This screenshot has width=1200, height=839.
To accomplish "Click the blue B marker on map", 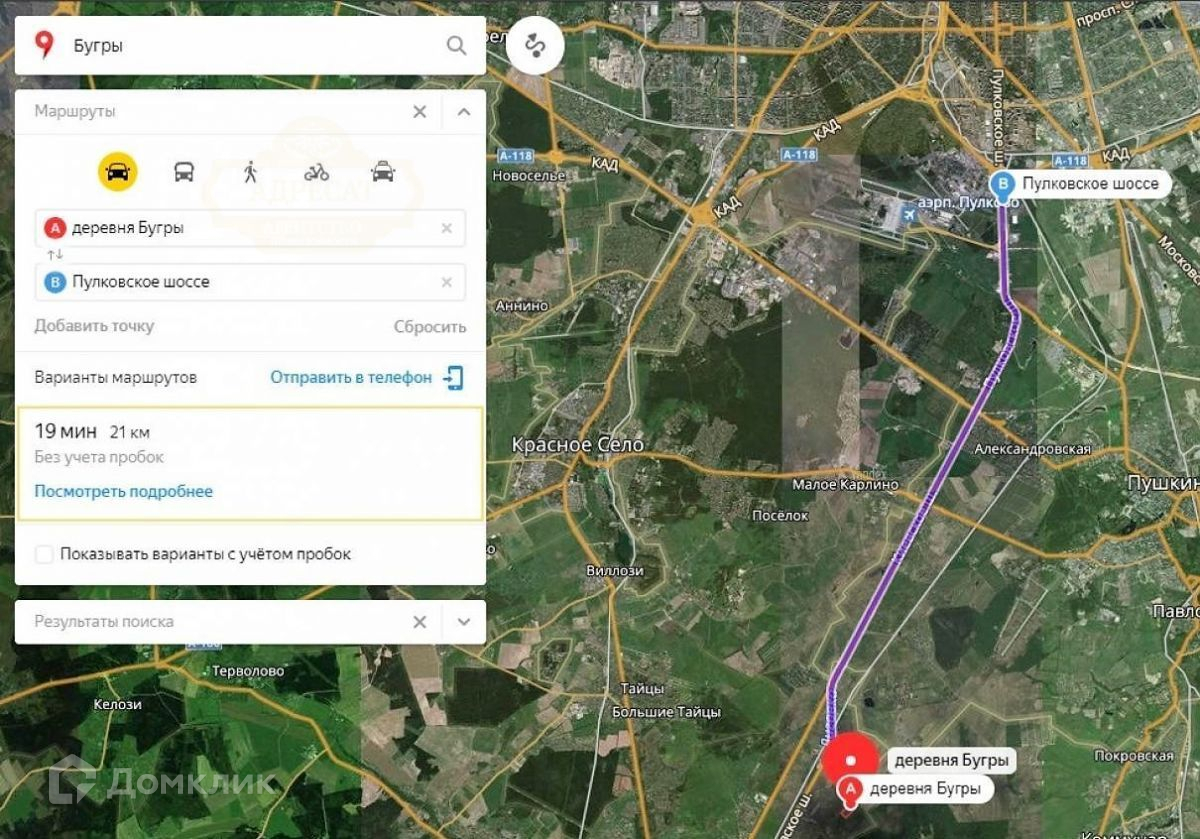I will [x=1001, y=184].
